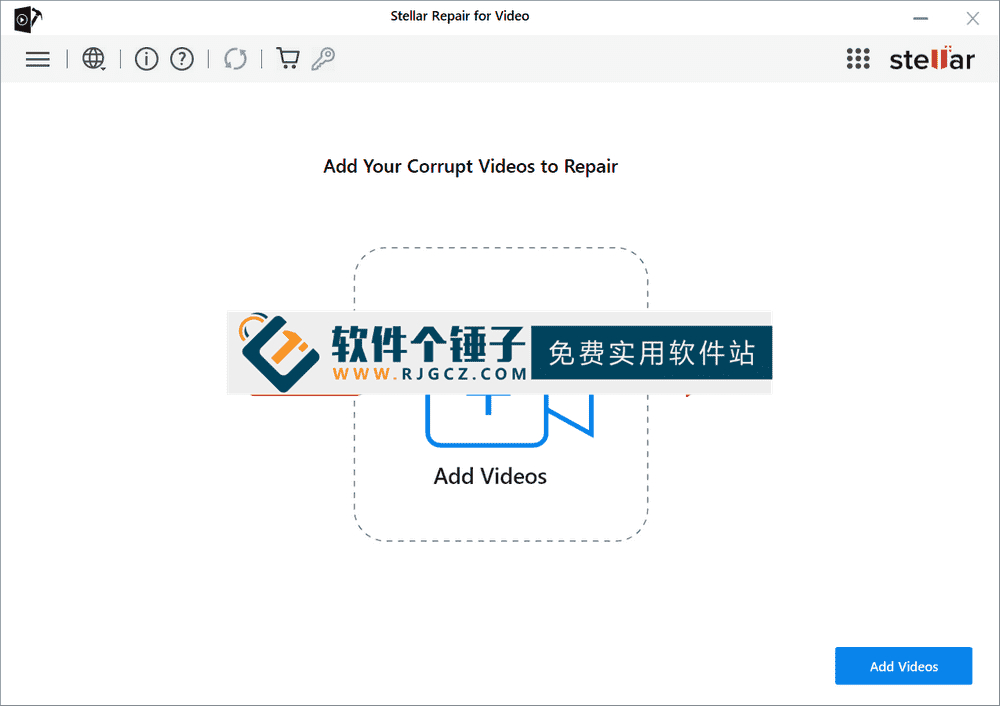Select the language globe icon

[91, 59]
